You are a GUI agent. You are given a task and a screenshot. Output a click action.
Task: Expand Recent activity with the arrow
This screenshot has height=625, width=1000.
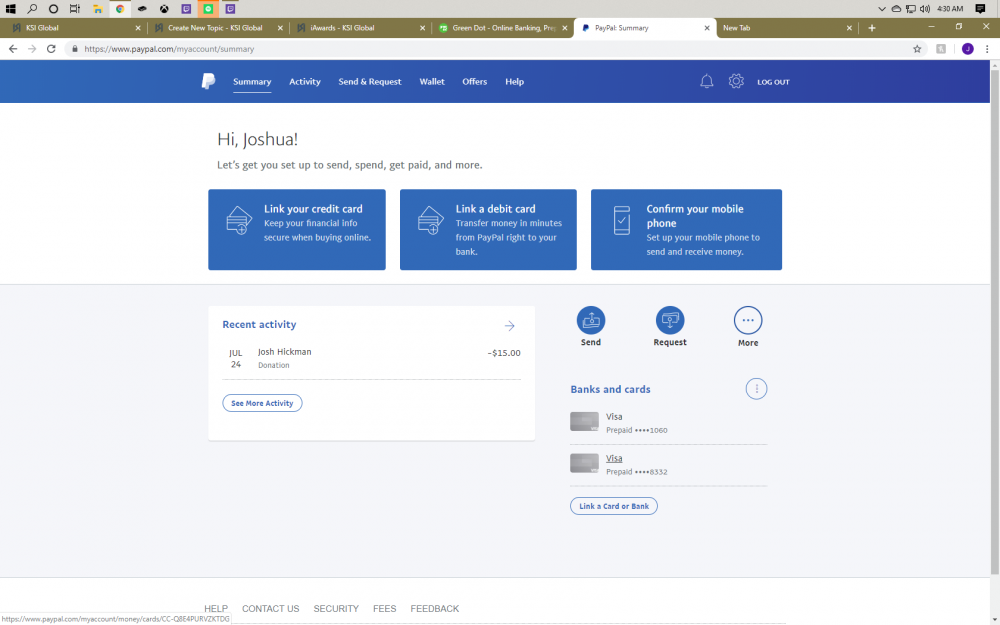[509, 326]
